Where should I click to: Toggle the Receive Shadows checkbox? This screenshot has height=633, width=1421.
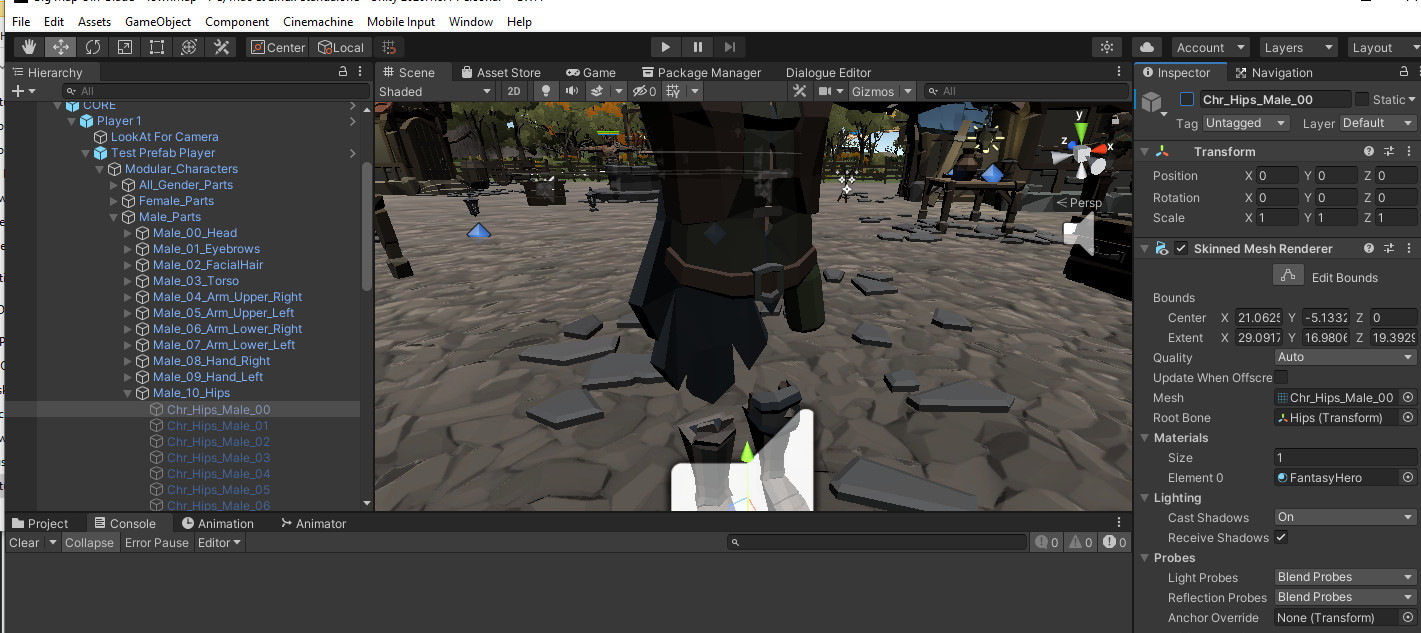(1281, 538)
